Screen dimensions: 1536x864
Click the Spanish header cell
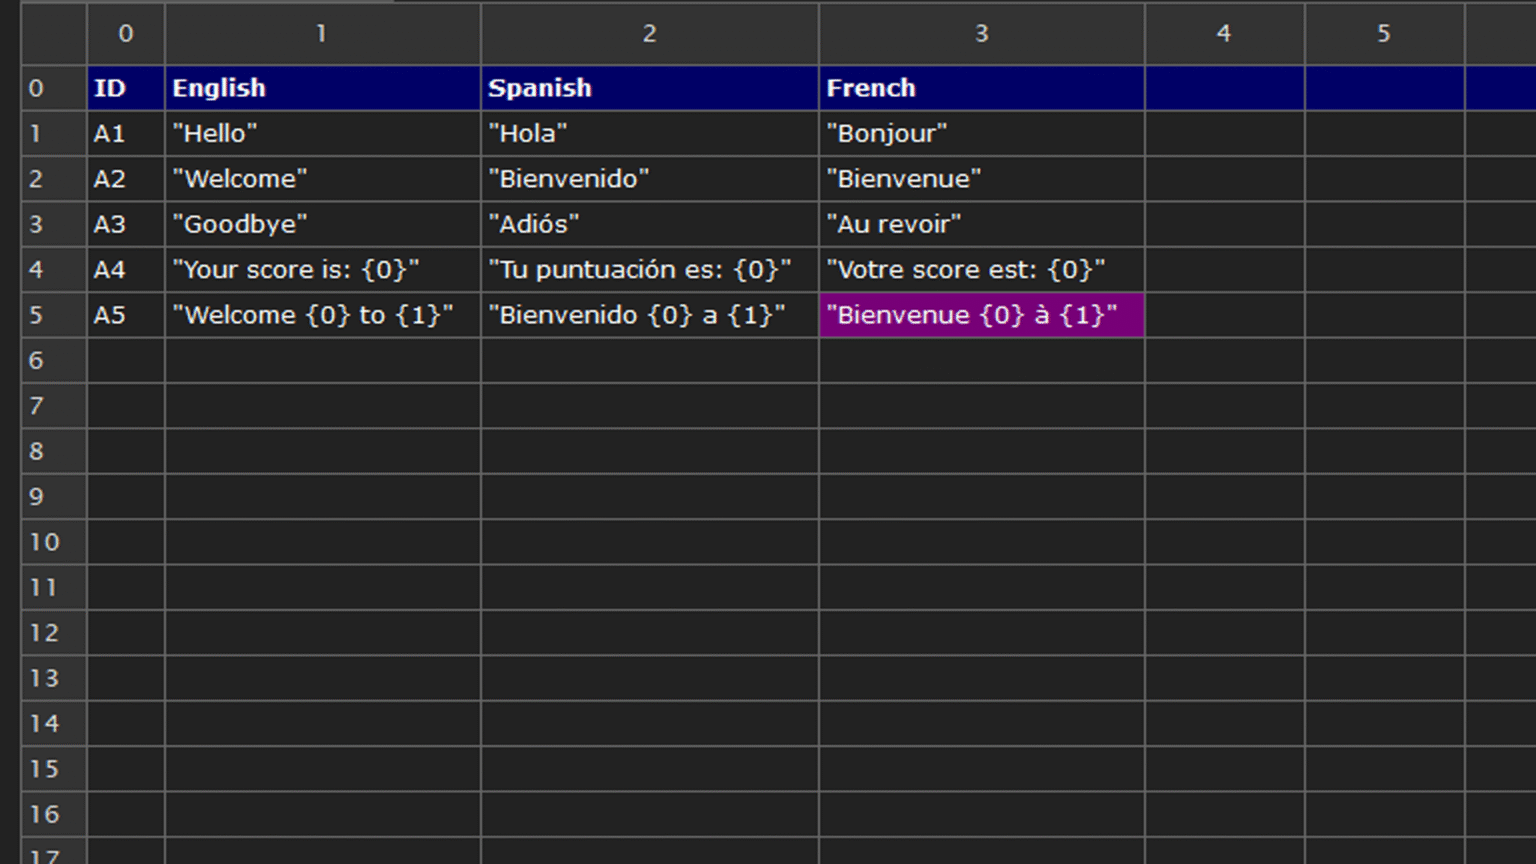649,88
